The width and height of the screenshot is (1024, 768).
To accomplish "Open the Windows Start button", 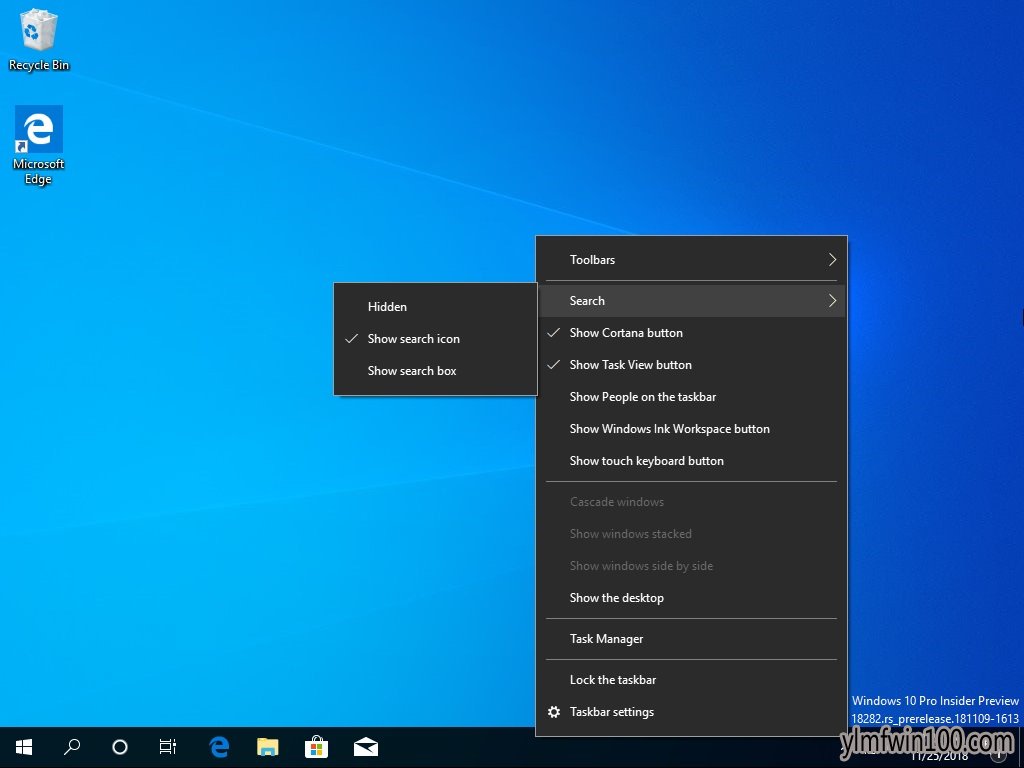I will point(24,746).
